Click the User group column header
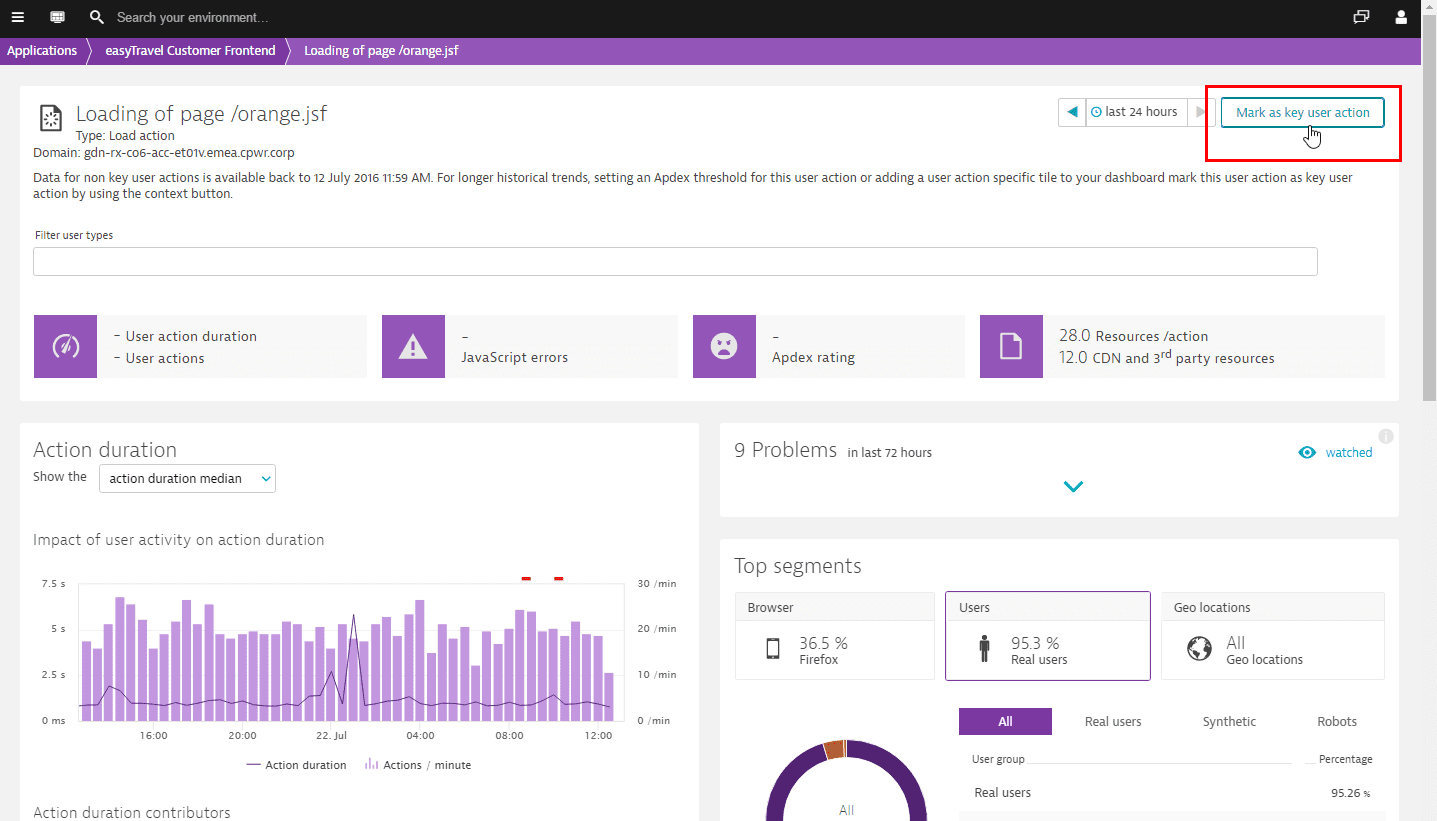 pyautogui.click(x=998, y=759)
